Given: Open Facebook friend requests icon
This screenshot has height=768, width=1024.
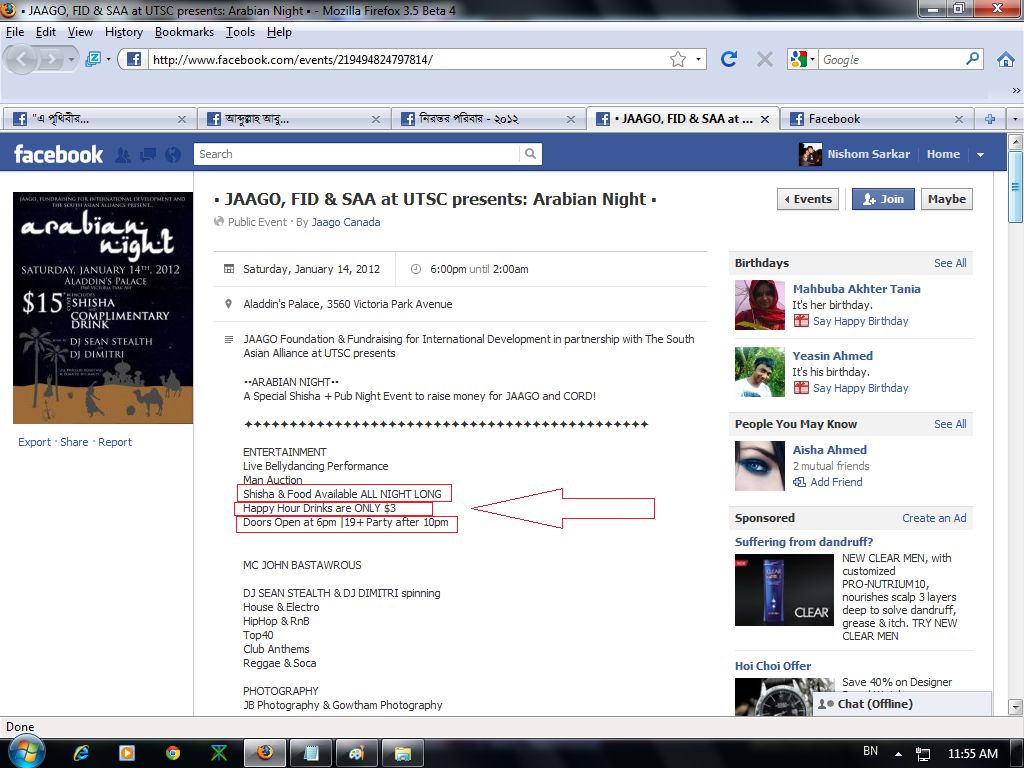Looking at the screenshot, I should (122, 155).
